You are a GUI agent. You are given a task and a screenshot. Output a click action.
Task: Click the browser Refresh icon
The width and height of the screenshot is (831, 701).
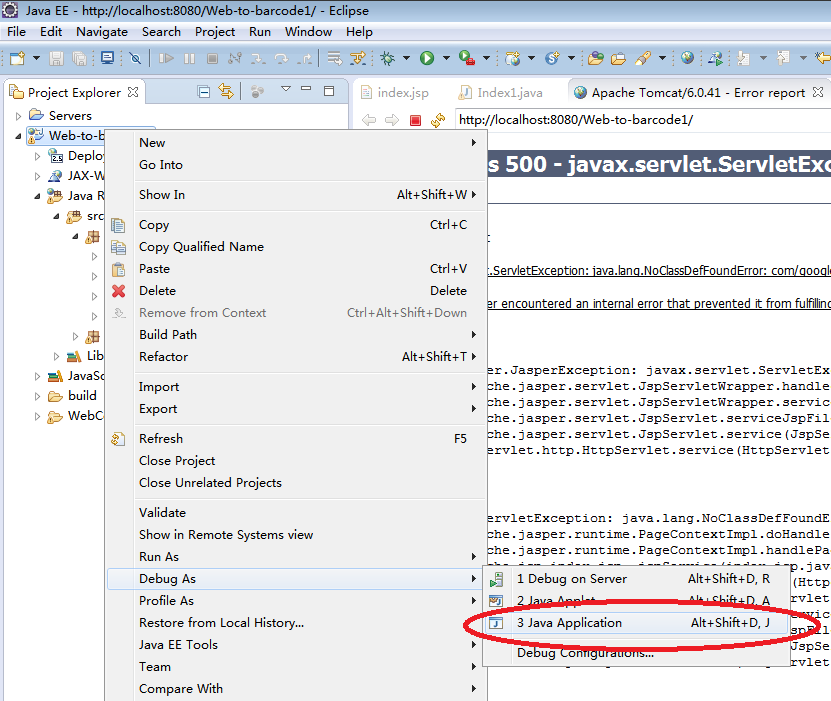click(438, 120)
